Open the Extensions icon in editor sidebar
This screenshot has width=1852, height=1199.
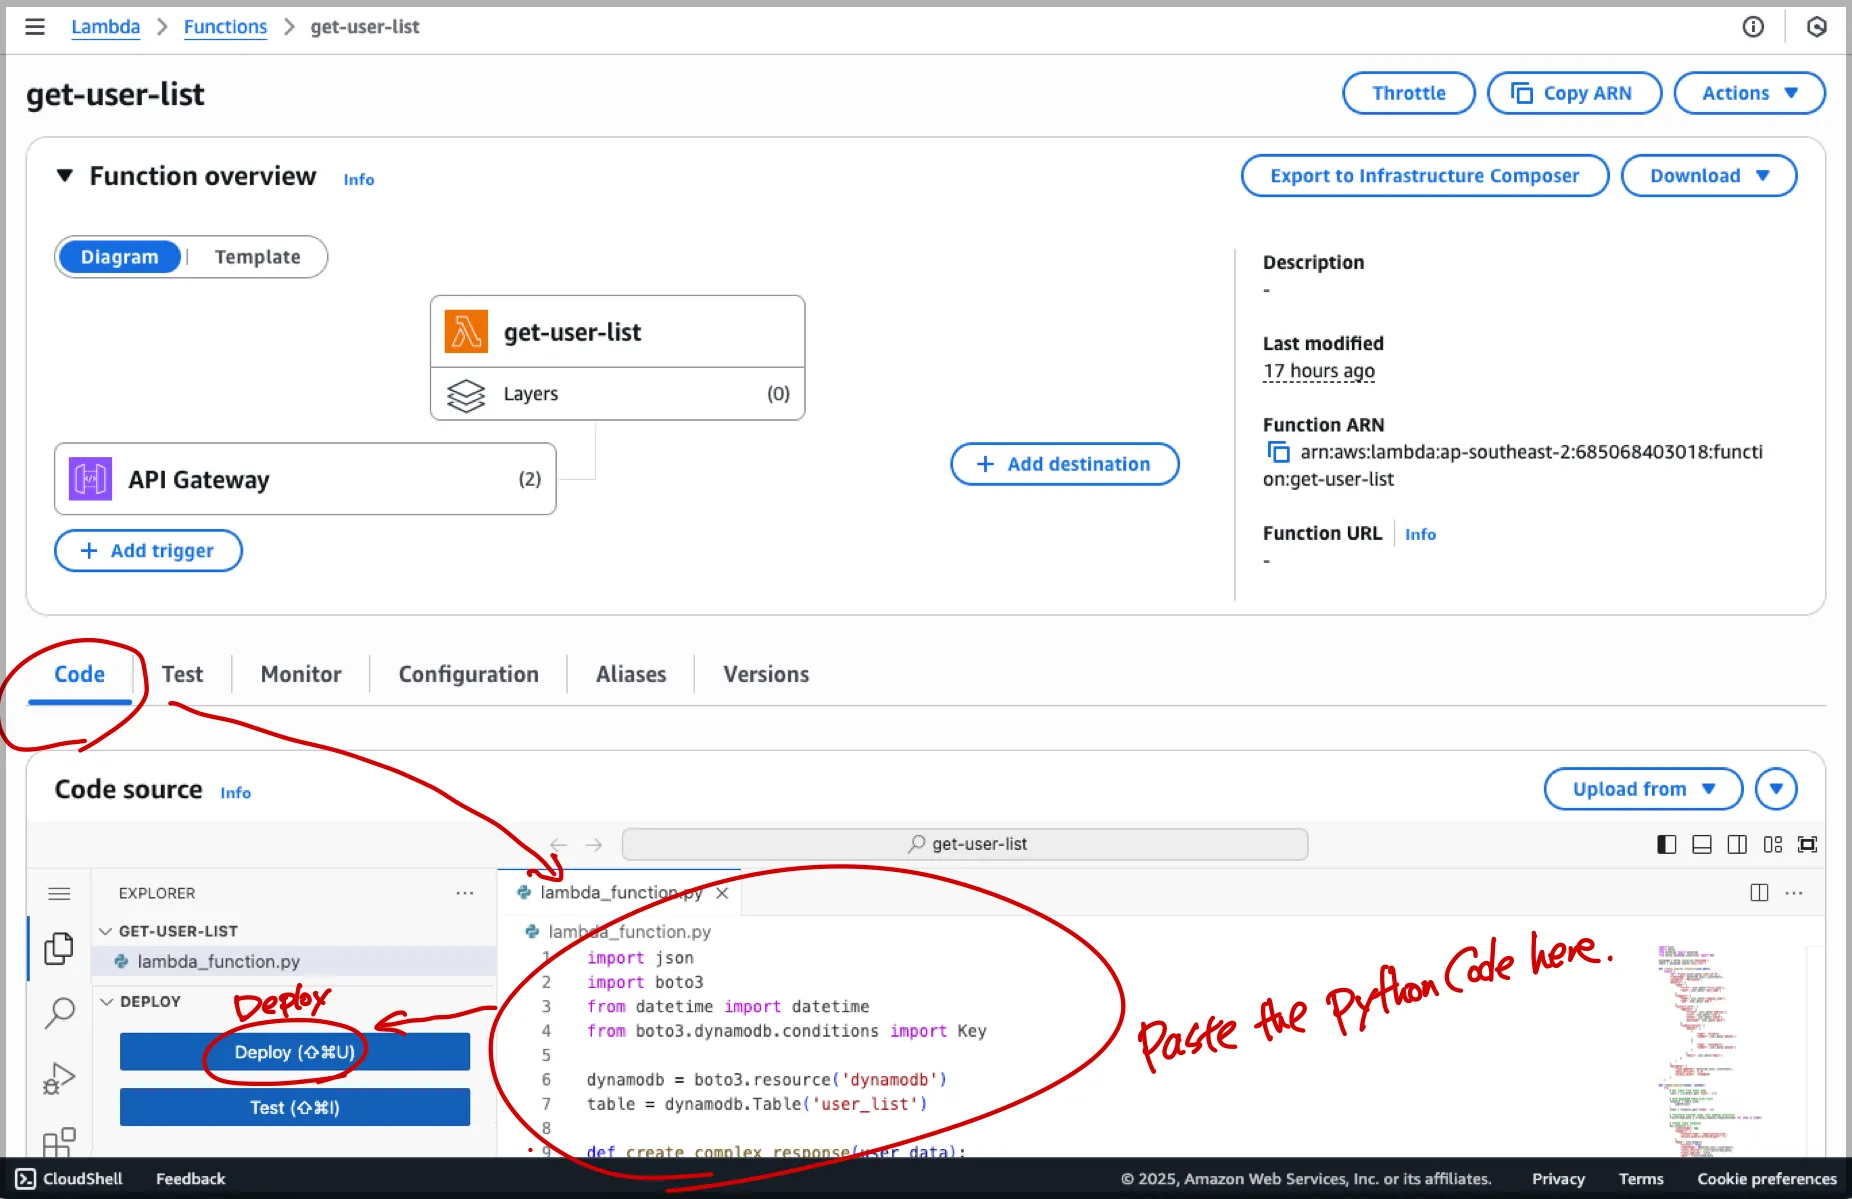tap(59, 1141)
